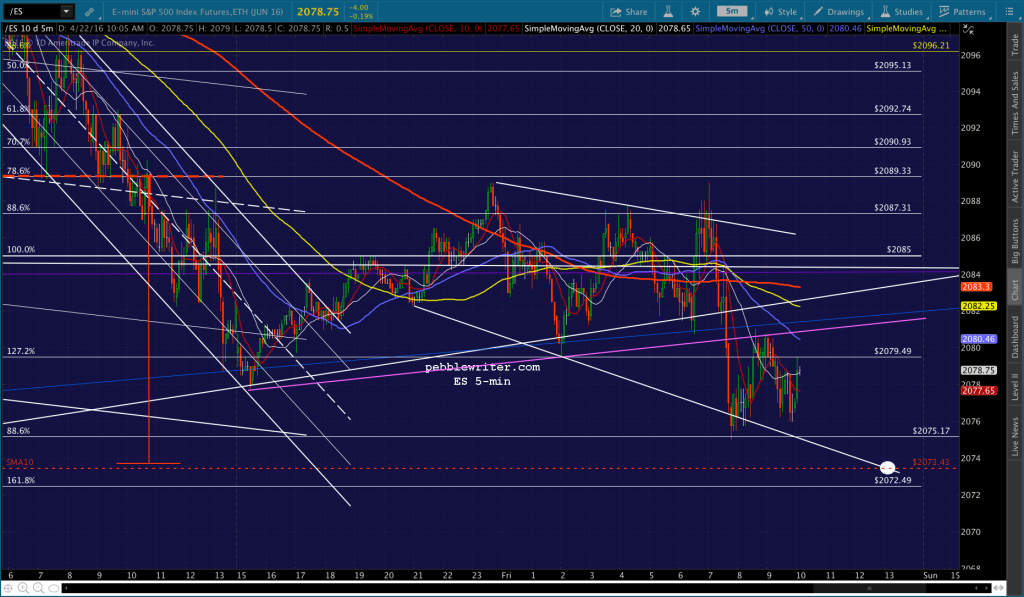1024x597 pixels.
Task: Click the zoom out magnifier icon
Action: [x=38, y=589]
